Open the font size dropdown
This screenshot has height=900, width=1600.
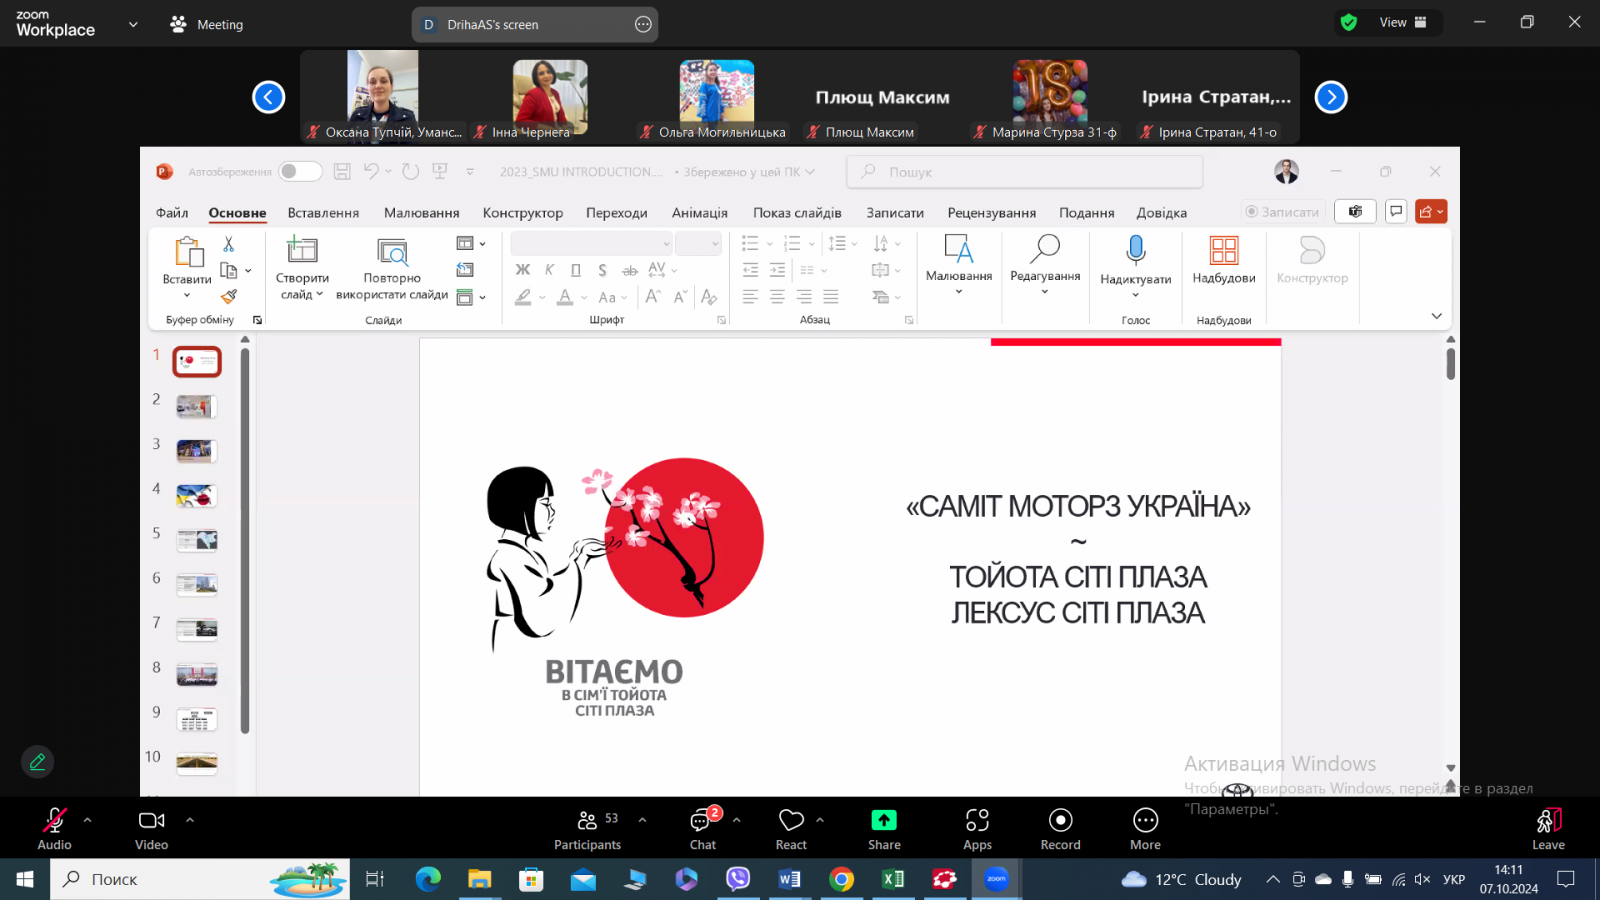pyautogui.click(x=715, y=244)
